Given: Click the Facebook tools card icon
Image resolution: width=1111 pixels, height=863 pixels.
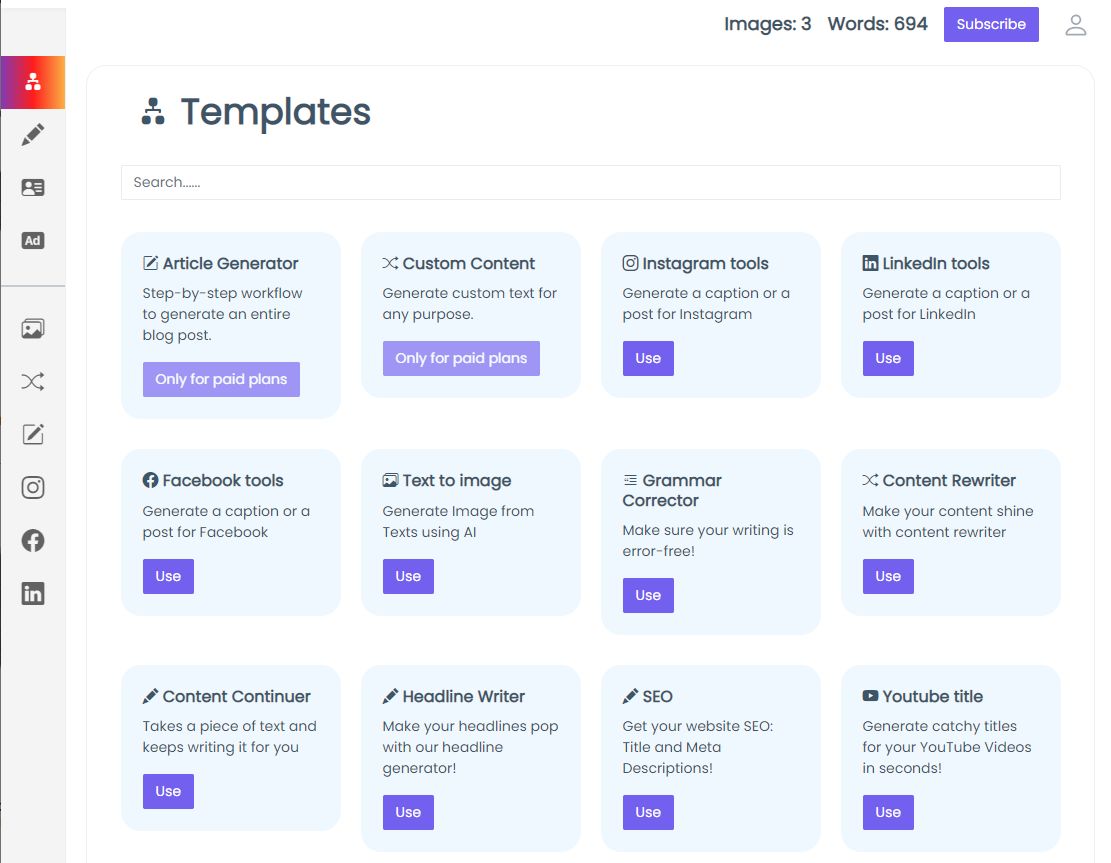Looking at the screenshot, I should coord(150,480).
